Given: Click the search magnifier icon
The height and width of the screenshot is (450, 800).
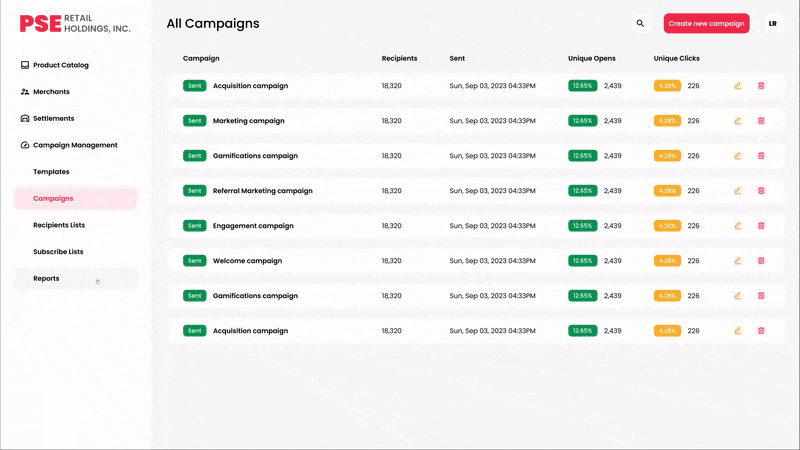Looking at the screenshot, I should tap(641, 23).
